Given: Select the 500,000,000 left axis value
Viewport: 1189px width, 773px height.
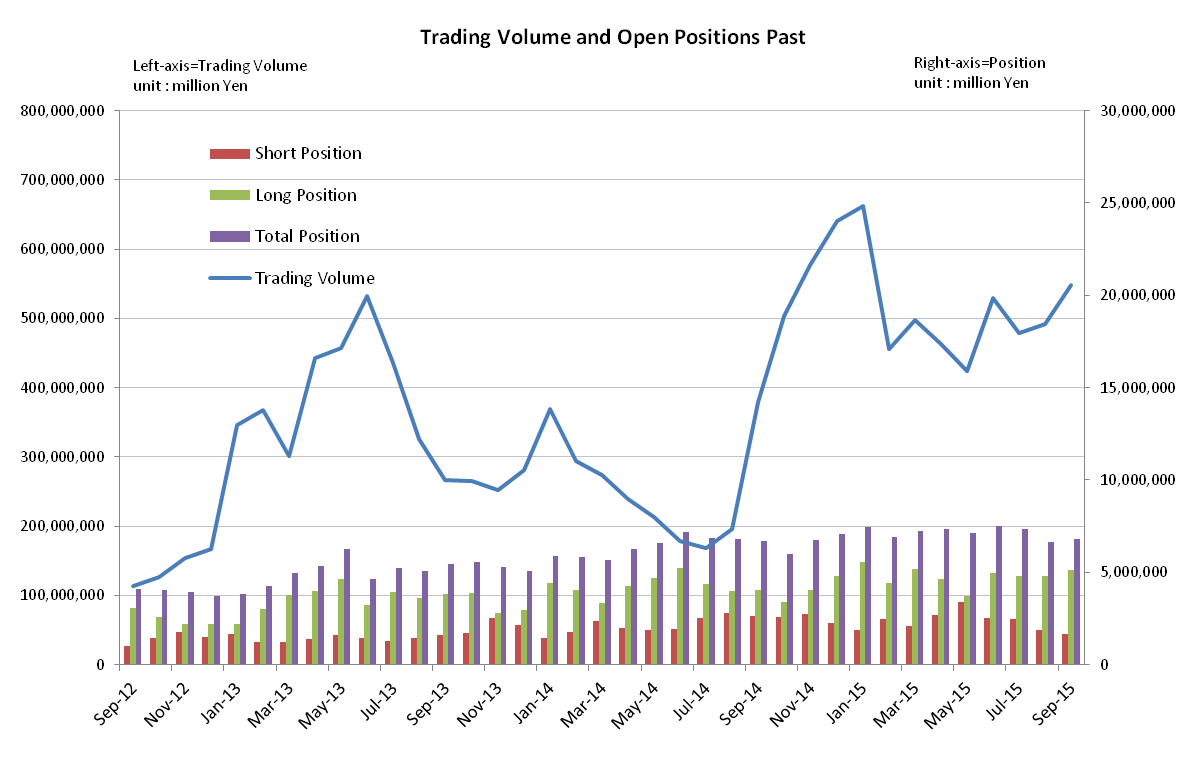Looking at the screenshot, I should tap(62, 319).
